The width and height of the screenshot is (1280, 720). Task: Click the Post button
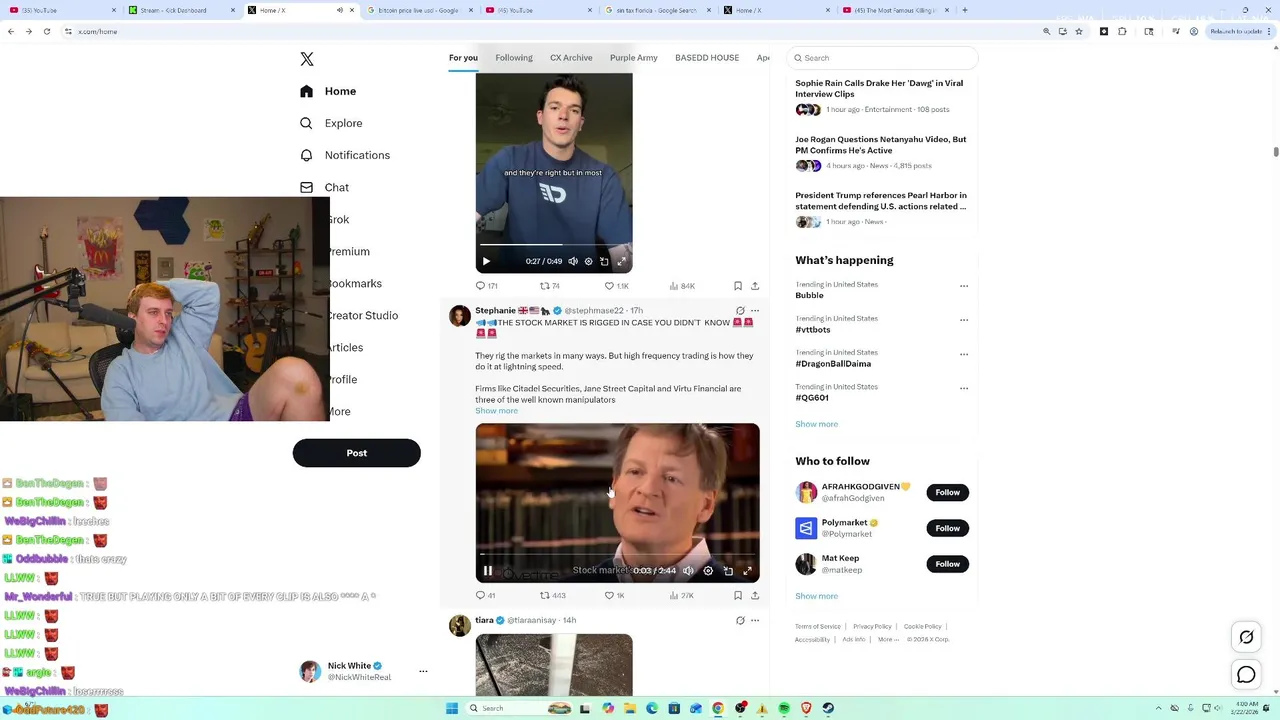tap(357, 453)
